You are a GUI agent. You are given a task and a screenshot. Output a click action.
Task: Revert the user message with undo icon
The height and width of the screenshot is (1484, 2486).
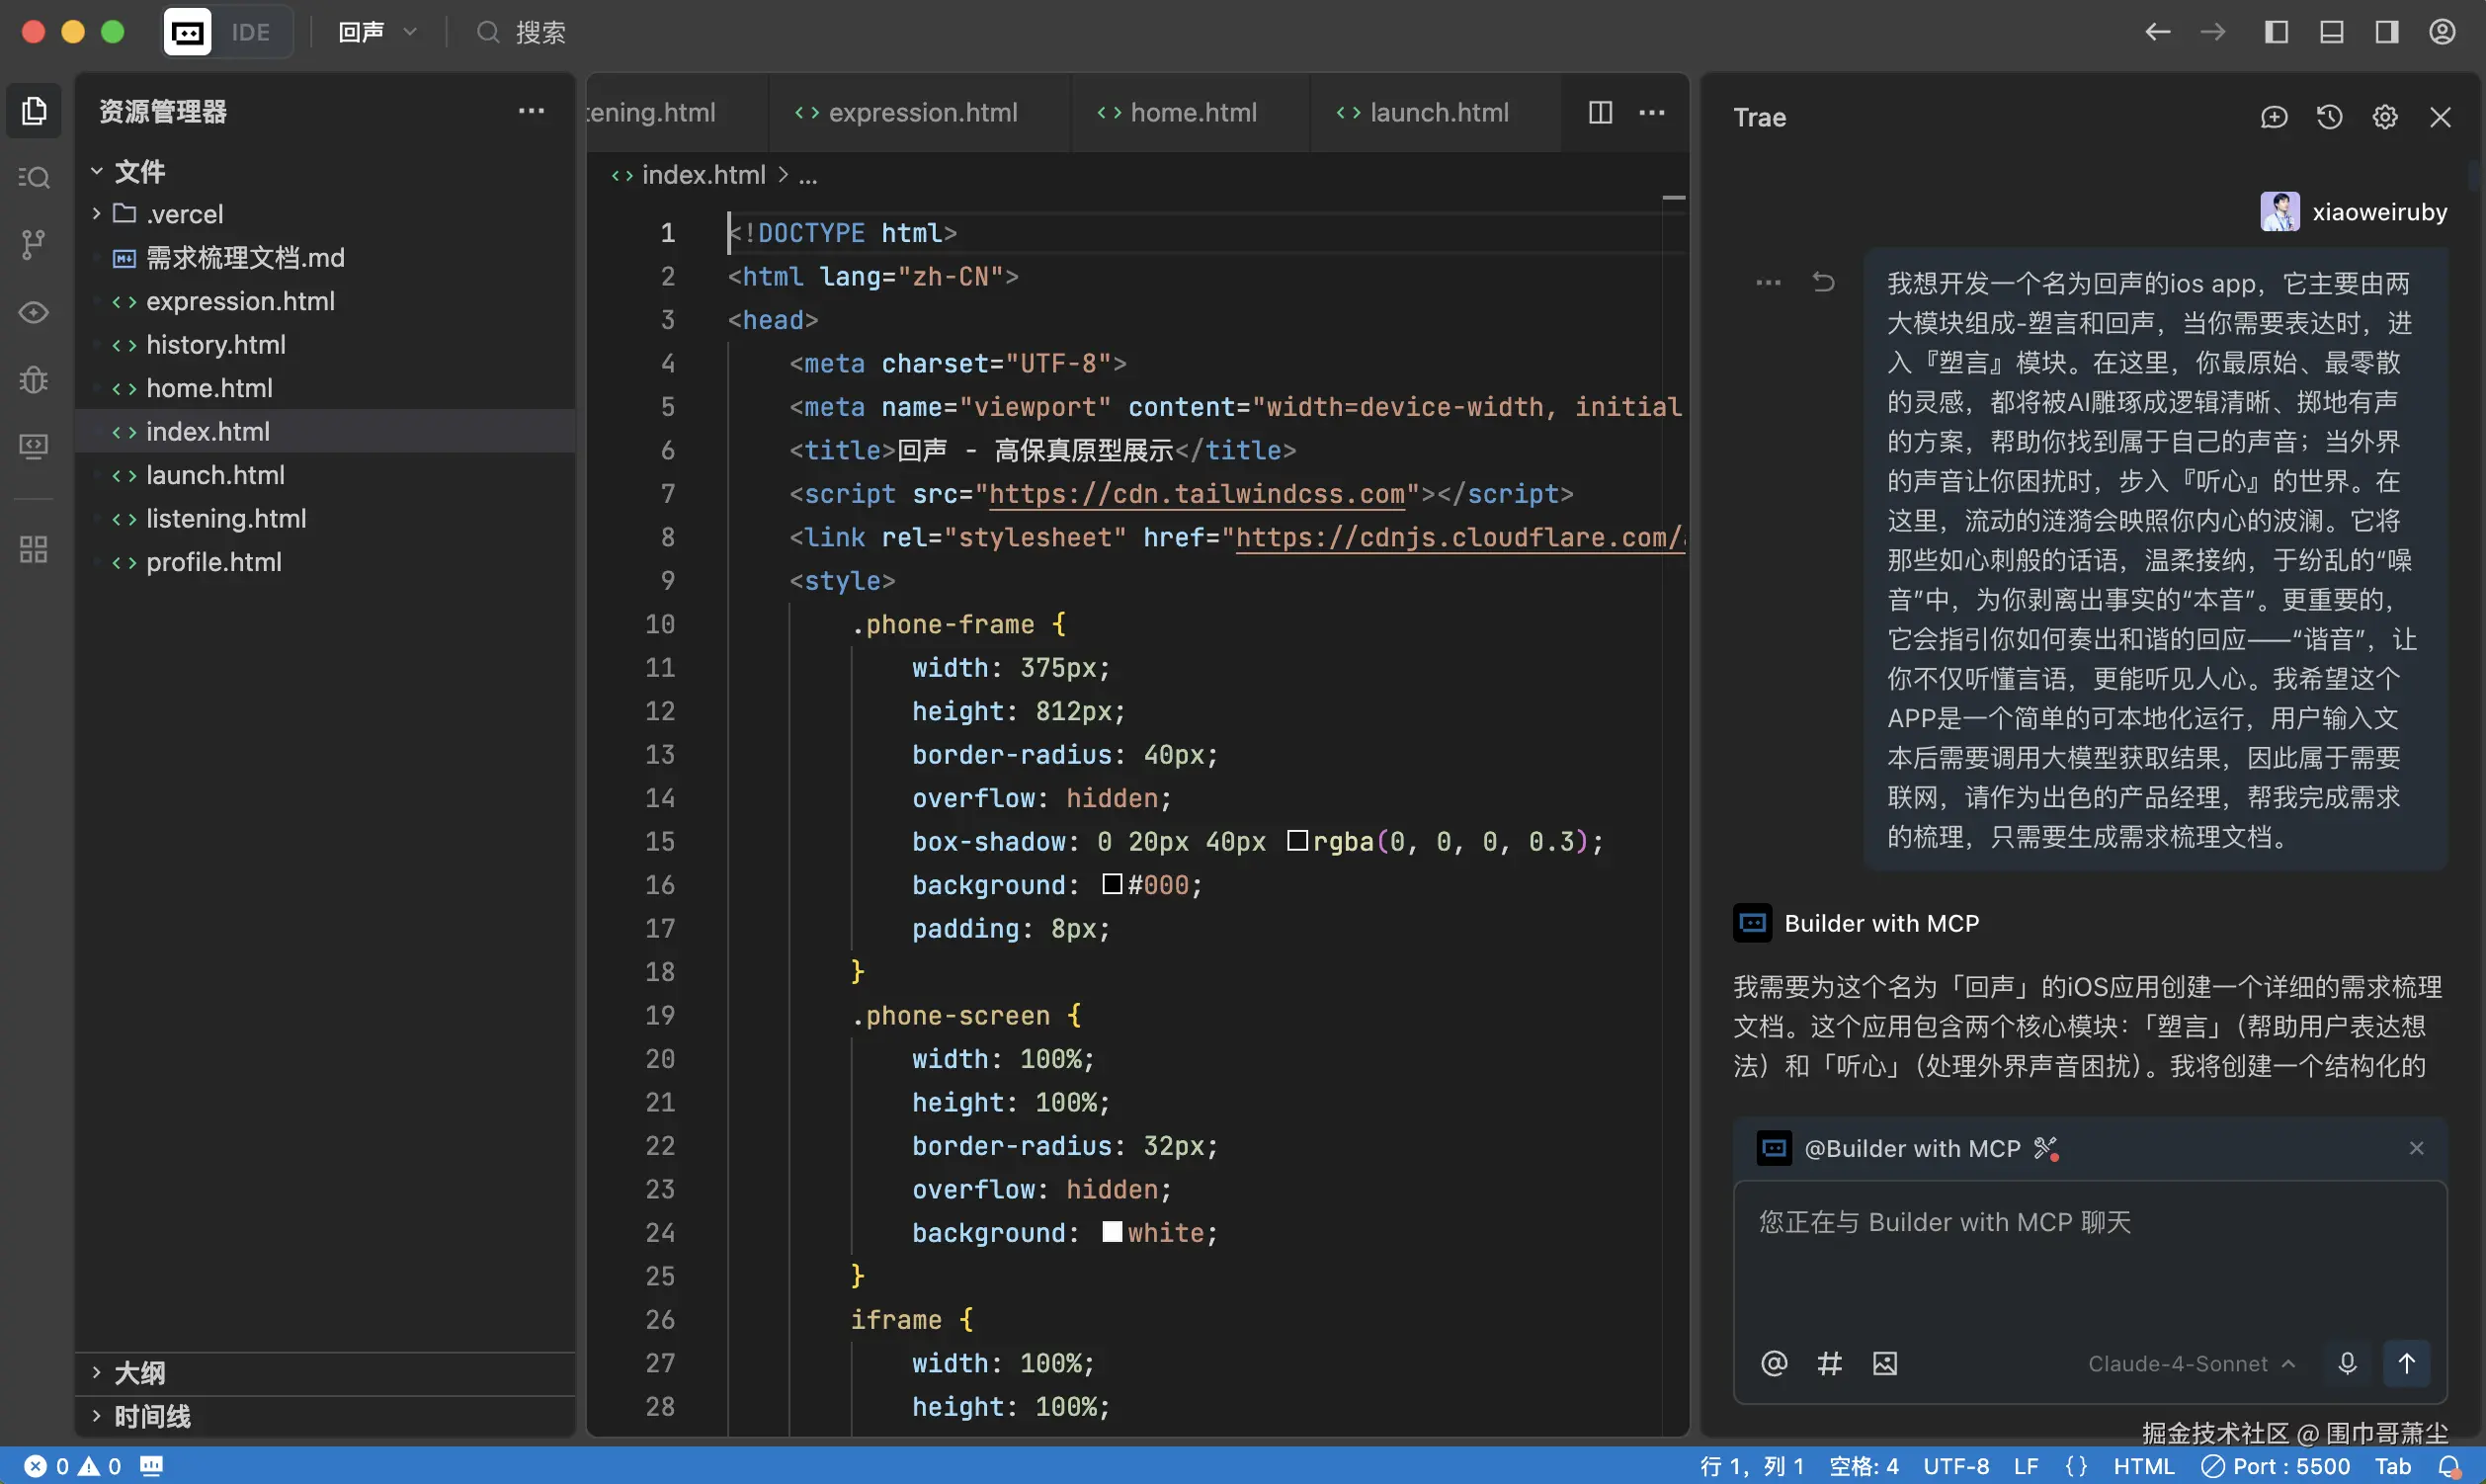(x=1824, y=282)
